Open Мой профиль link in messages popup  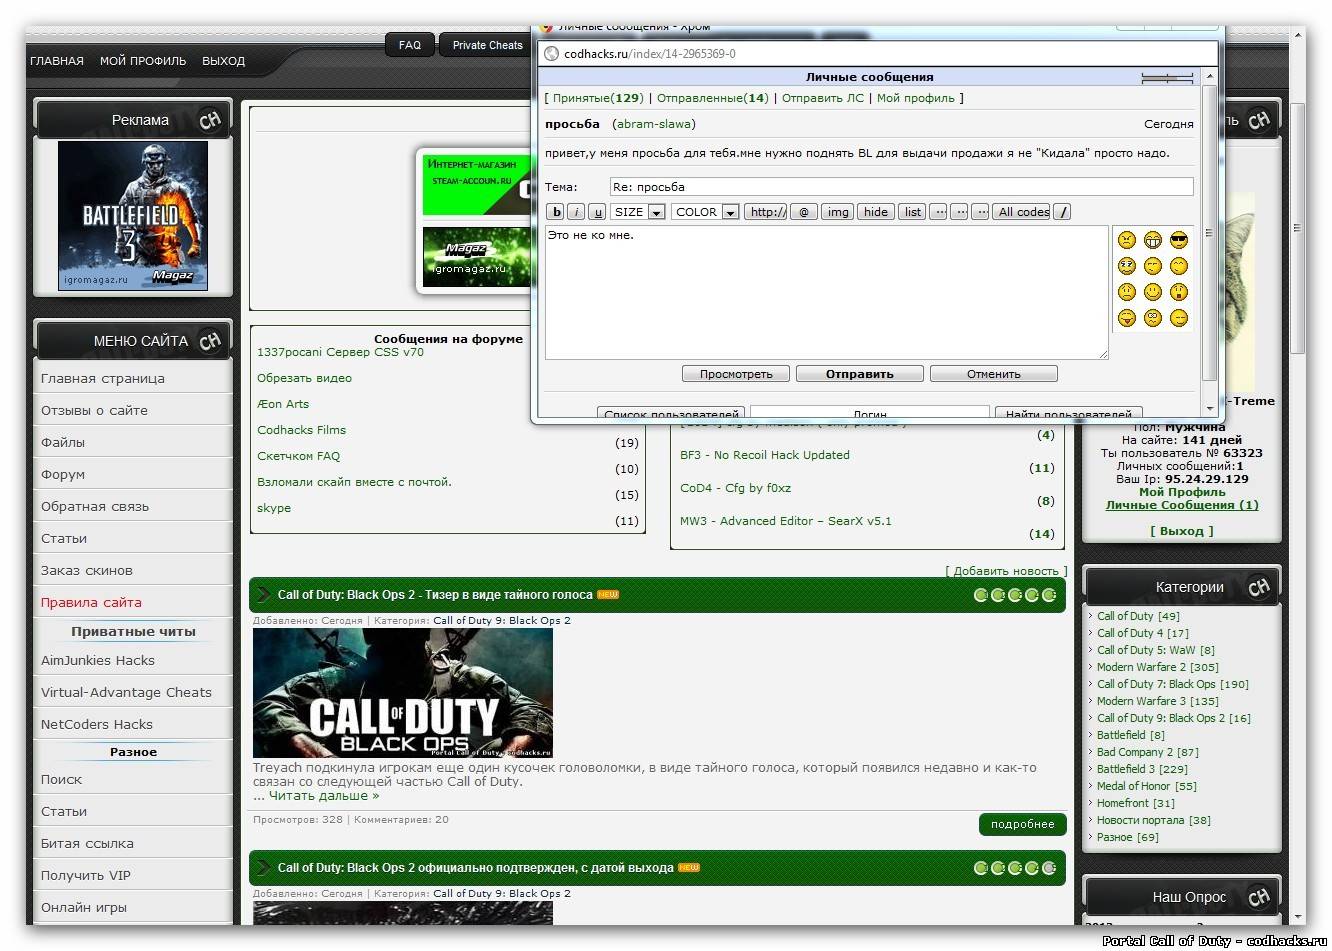tap(915, 98)
